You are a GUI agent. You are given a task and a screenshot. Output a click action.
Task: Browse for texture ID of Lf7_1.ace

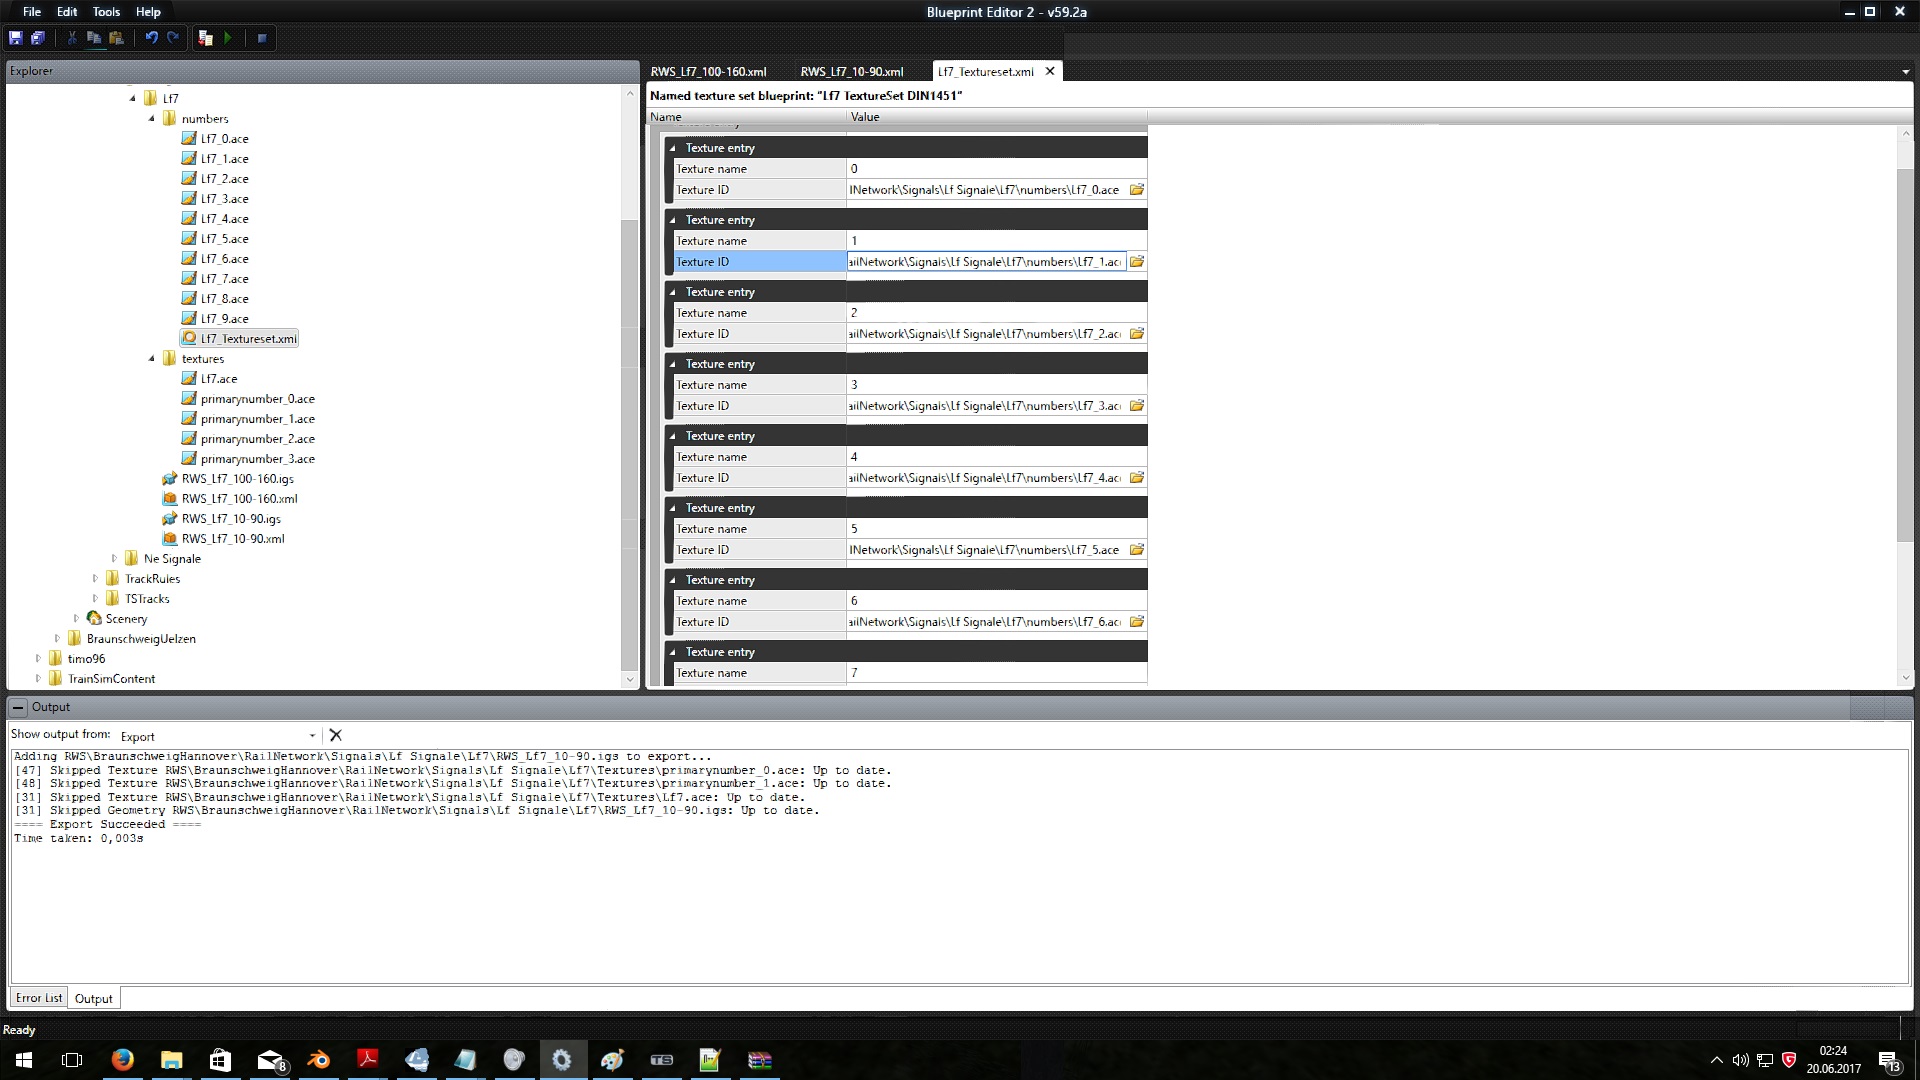tap(1137, 262)
